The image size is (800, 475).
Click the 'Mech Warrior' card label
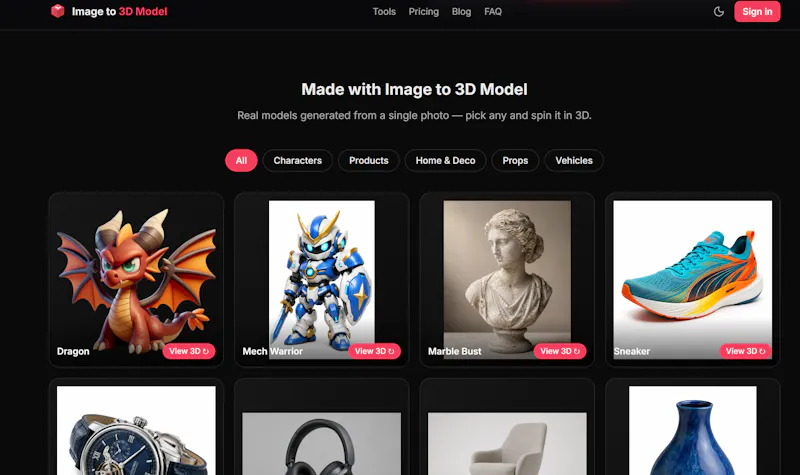[x=272, y=352]
